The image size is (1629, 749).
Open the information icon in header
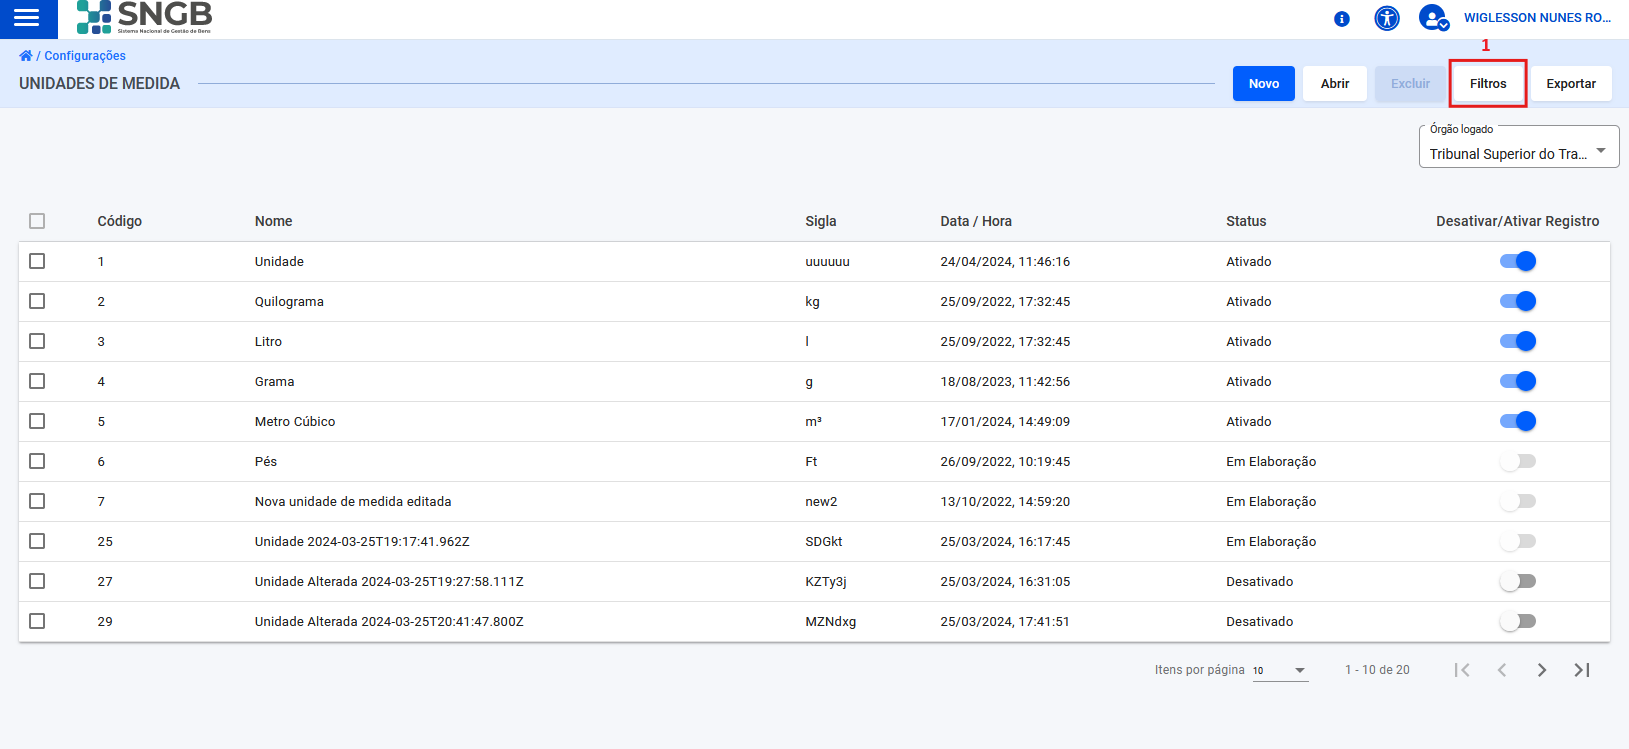point(1342,19)
